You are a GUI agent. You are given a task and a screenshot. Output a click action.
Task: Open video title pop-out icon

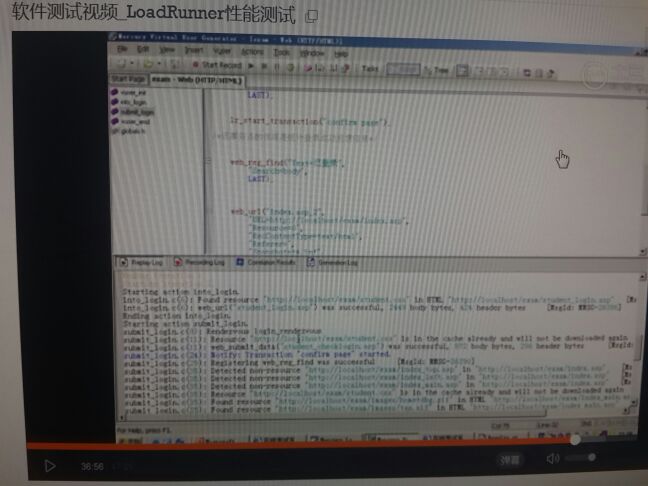coord(311,16)
